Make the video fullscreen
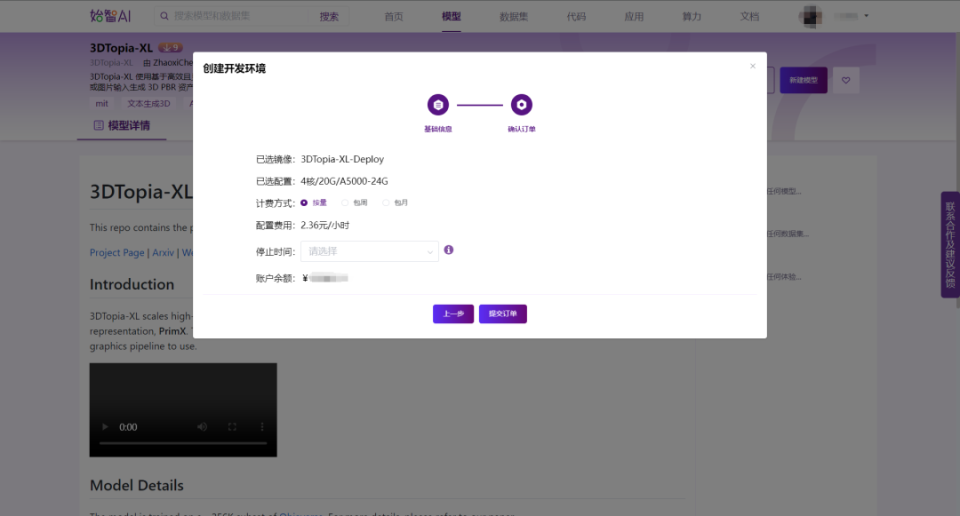 (232, 427)
